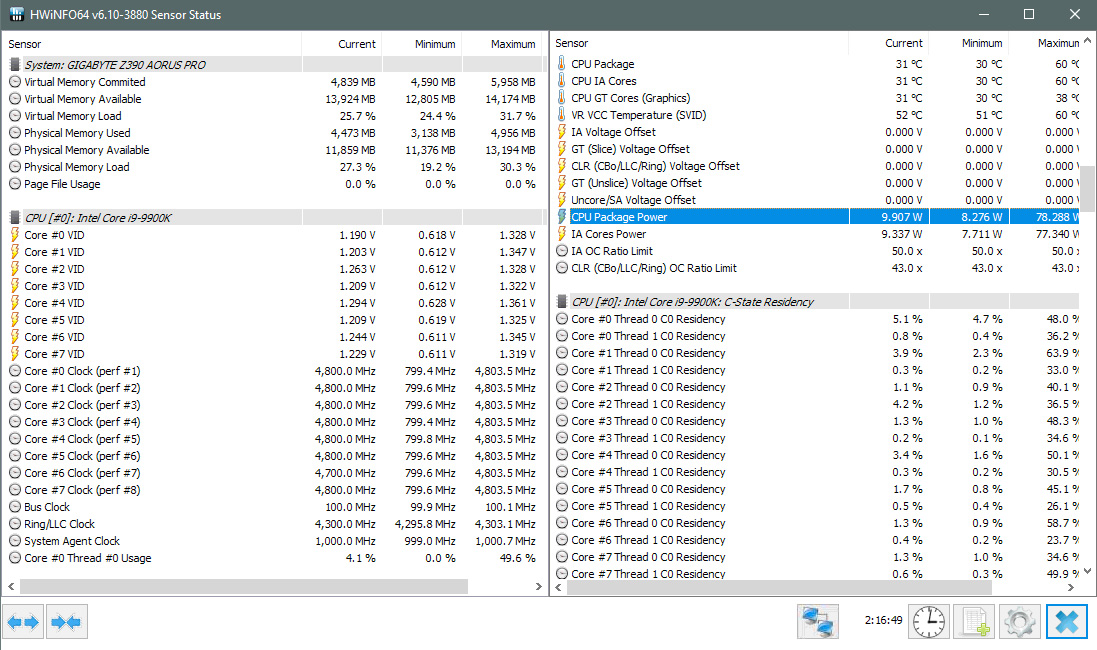Click the shrink columns arrows button
Image resolution: width=1097 pixels, height=650 pixels.
tap(66, 621)
